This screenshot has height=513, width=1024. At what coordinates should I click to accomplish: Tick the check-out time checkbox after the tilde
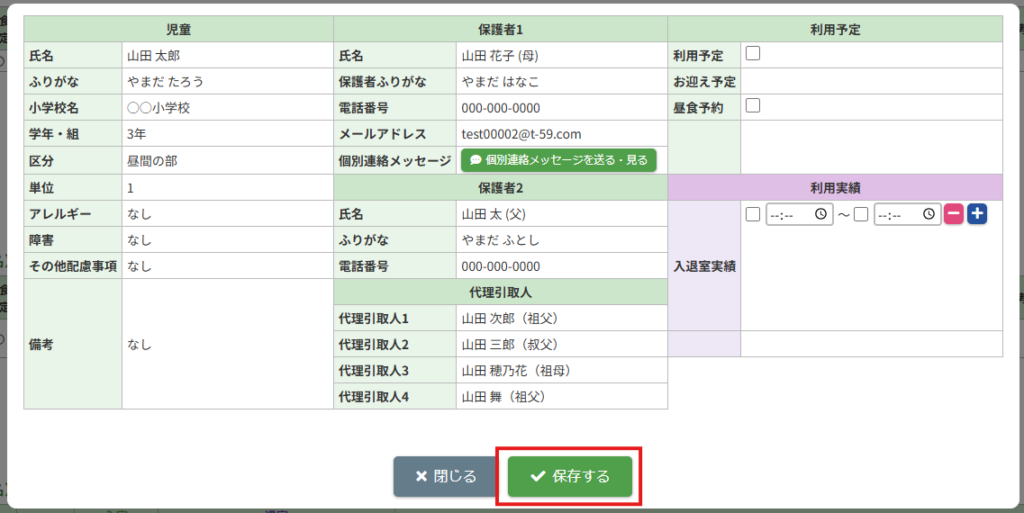click(861, 214)
